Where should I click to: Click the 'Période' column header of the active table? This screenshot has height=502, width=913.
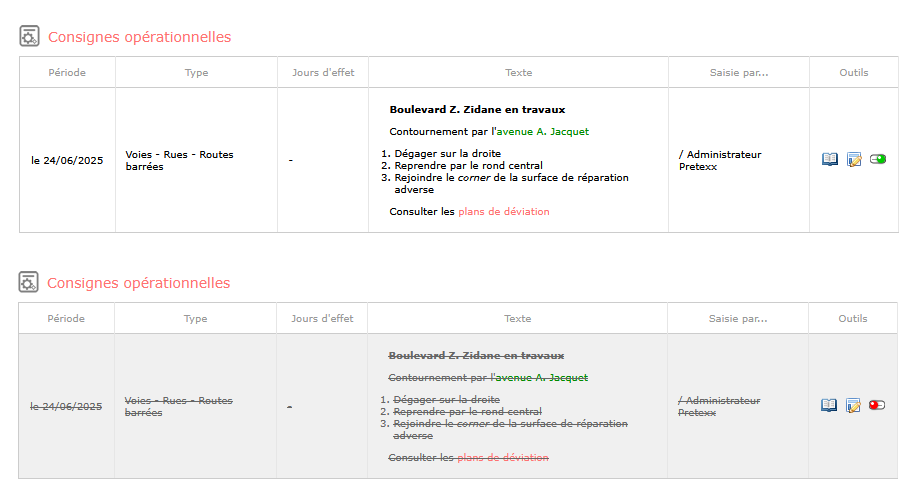tap(67, 72)
